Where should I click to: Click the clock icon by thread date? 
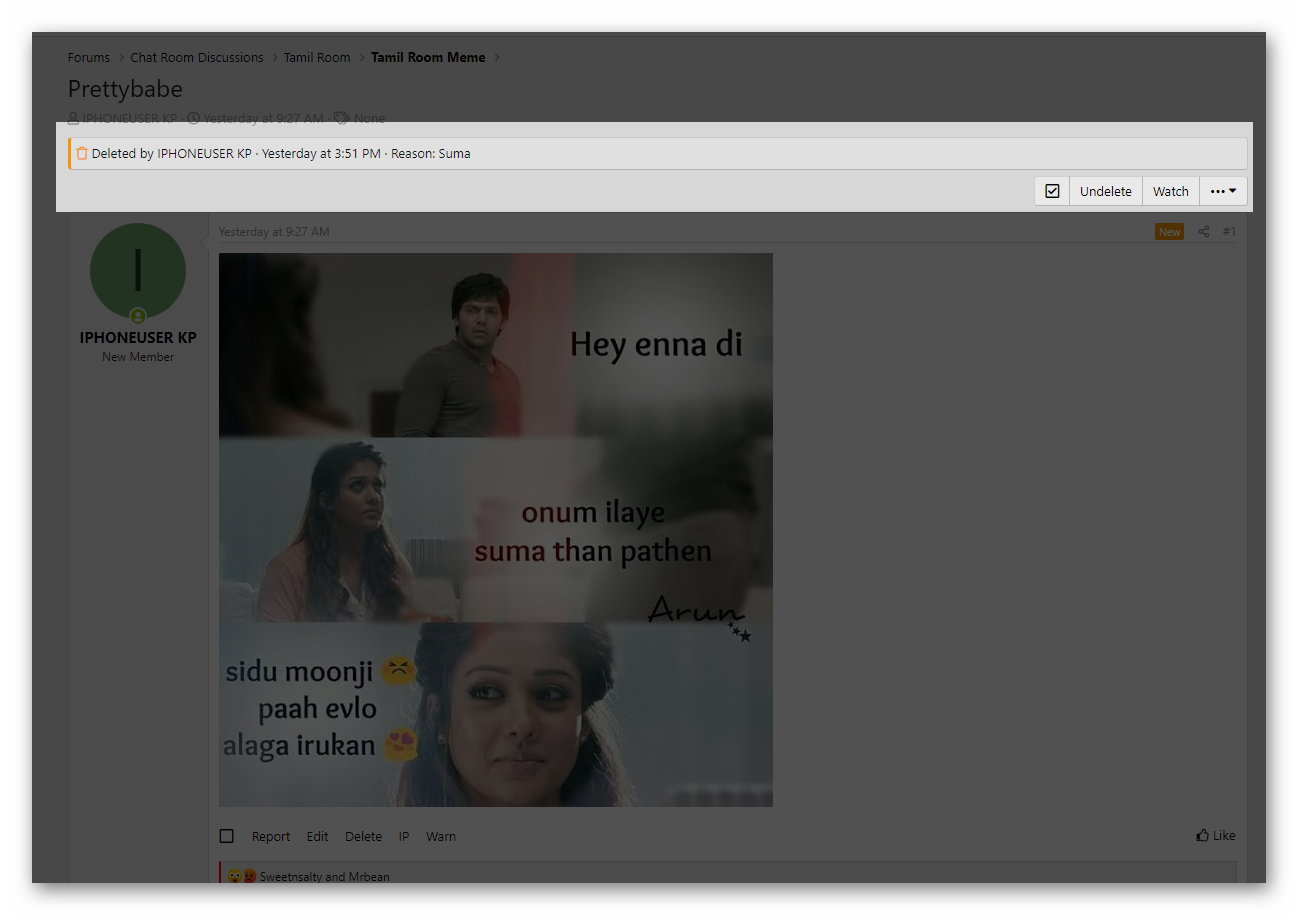tap(194, 118)
